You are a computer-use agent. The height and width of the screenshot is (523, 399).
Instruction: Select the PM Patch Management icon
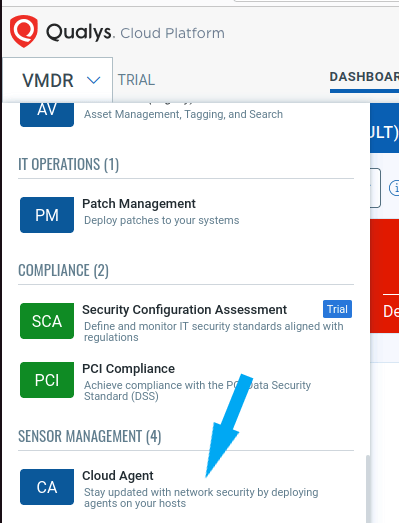pos(47,215)
